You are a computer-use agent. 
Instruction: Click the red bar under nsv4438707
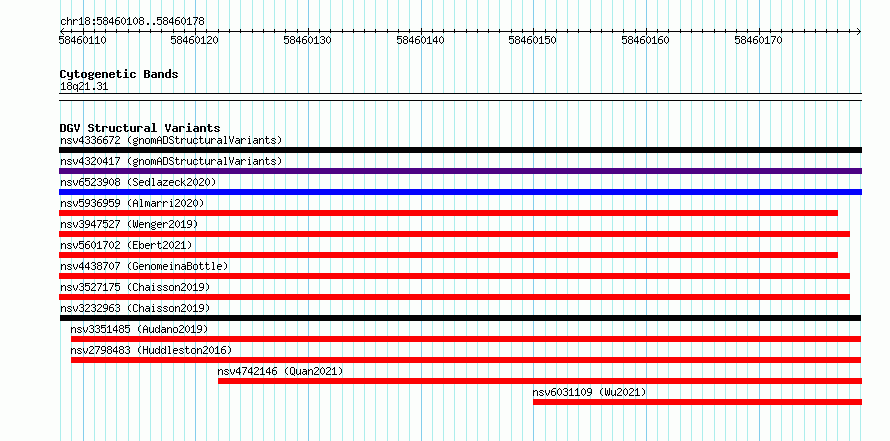454,276
